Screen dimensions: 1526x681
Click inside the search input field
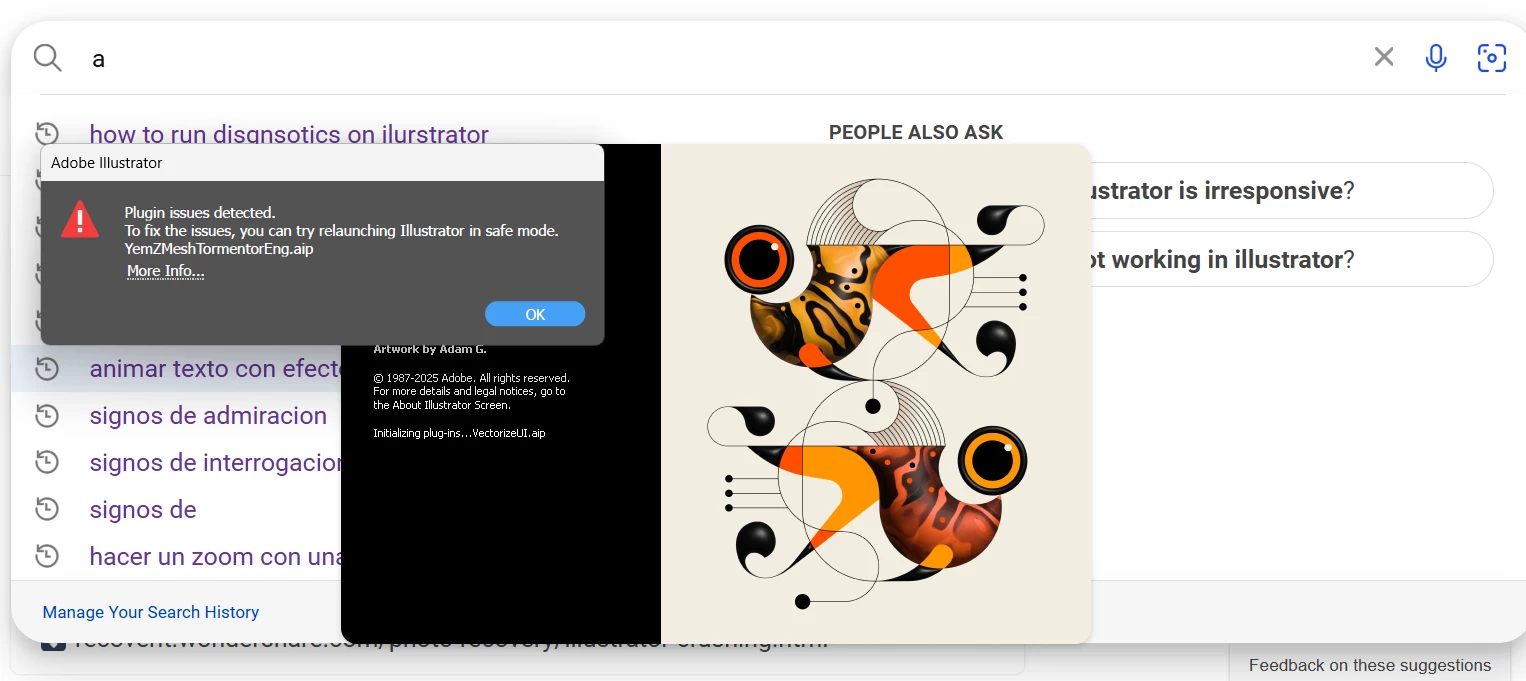click(720, 58)
